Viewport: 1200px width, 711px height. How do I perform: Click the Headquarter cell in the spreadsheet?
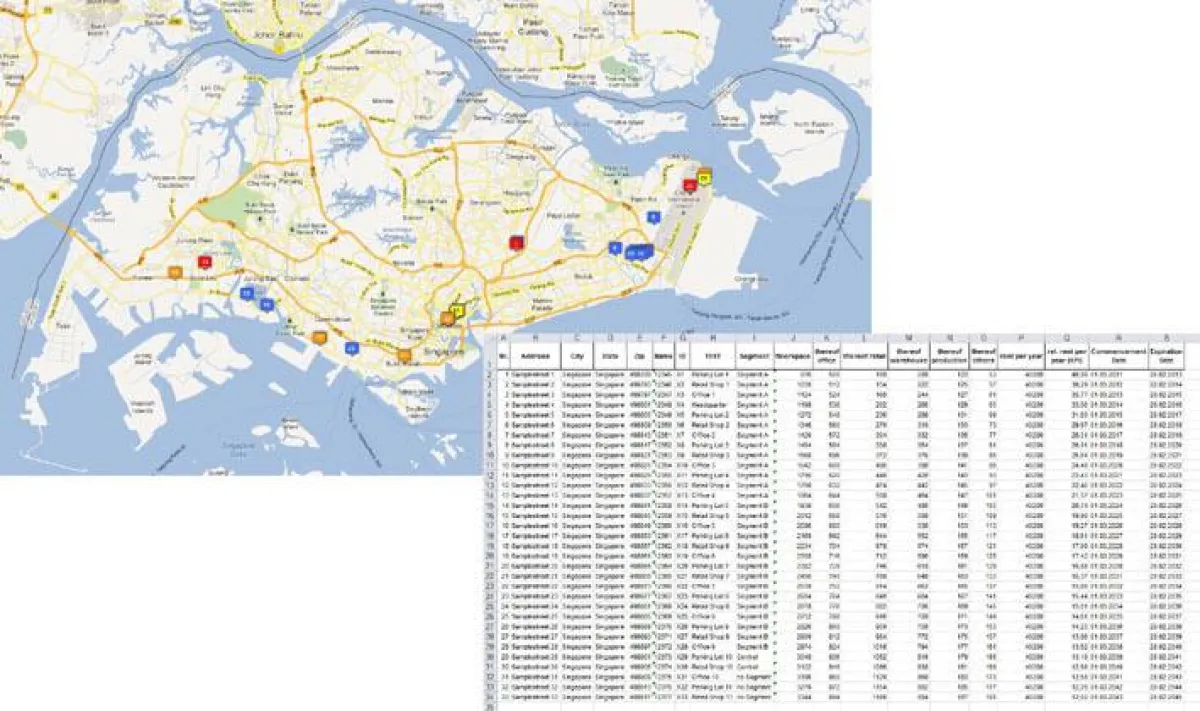click(x=708, y=404)
